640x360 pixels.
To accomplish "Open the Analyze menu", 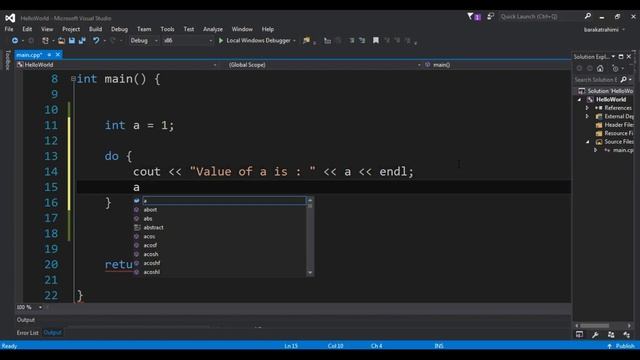I will coord(213,29).
